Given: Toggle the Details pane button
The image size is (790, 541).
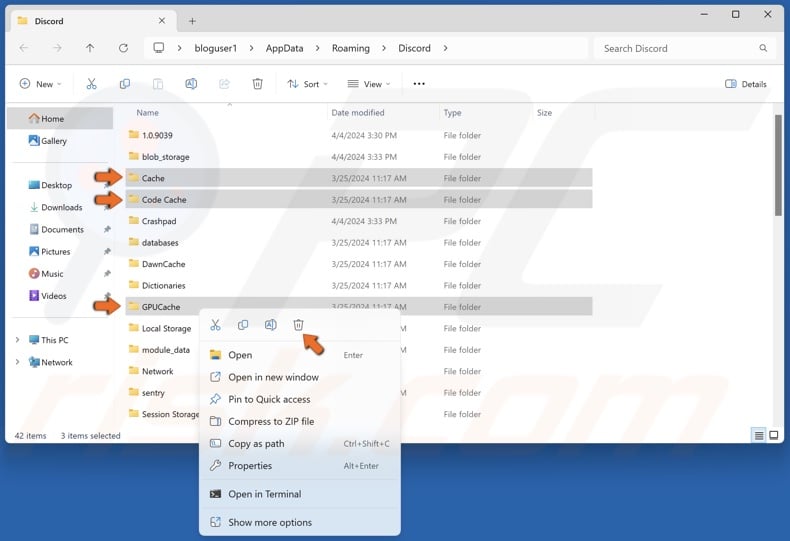Looking at the screenshot, I should [x=746, y=84].
